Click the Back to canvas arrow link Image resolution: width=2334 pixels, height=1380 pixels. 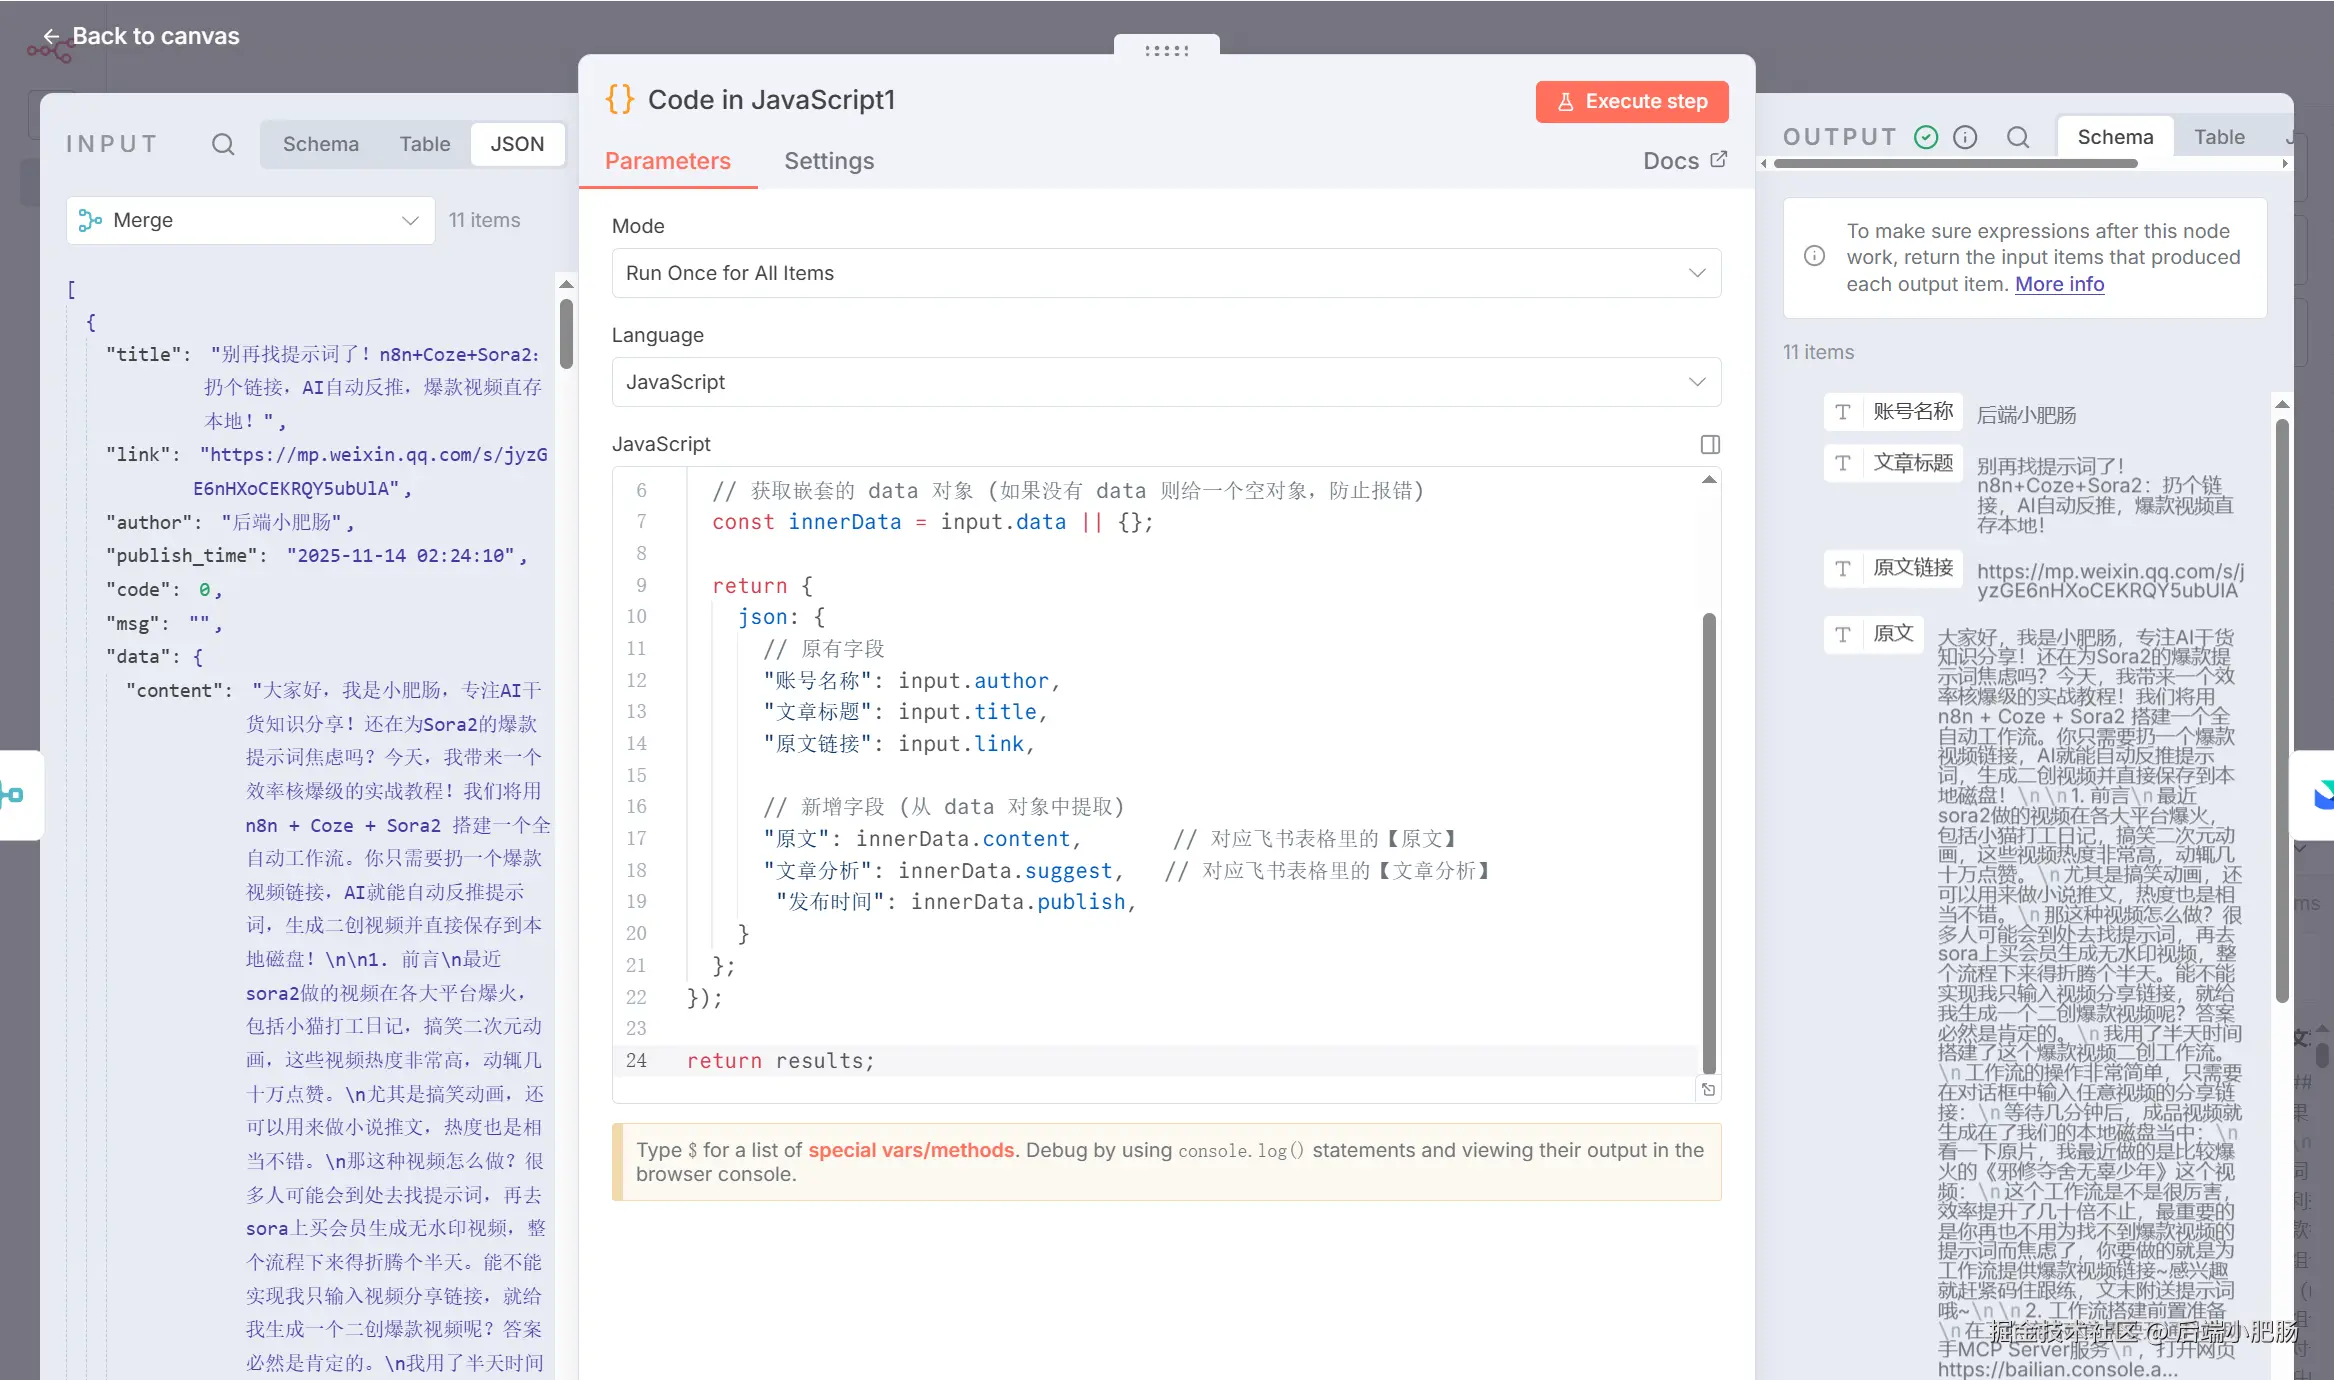pos(140,36)
